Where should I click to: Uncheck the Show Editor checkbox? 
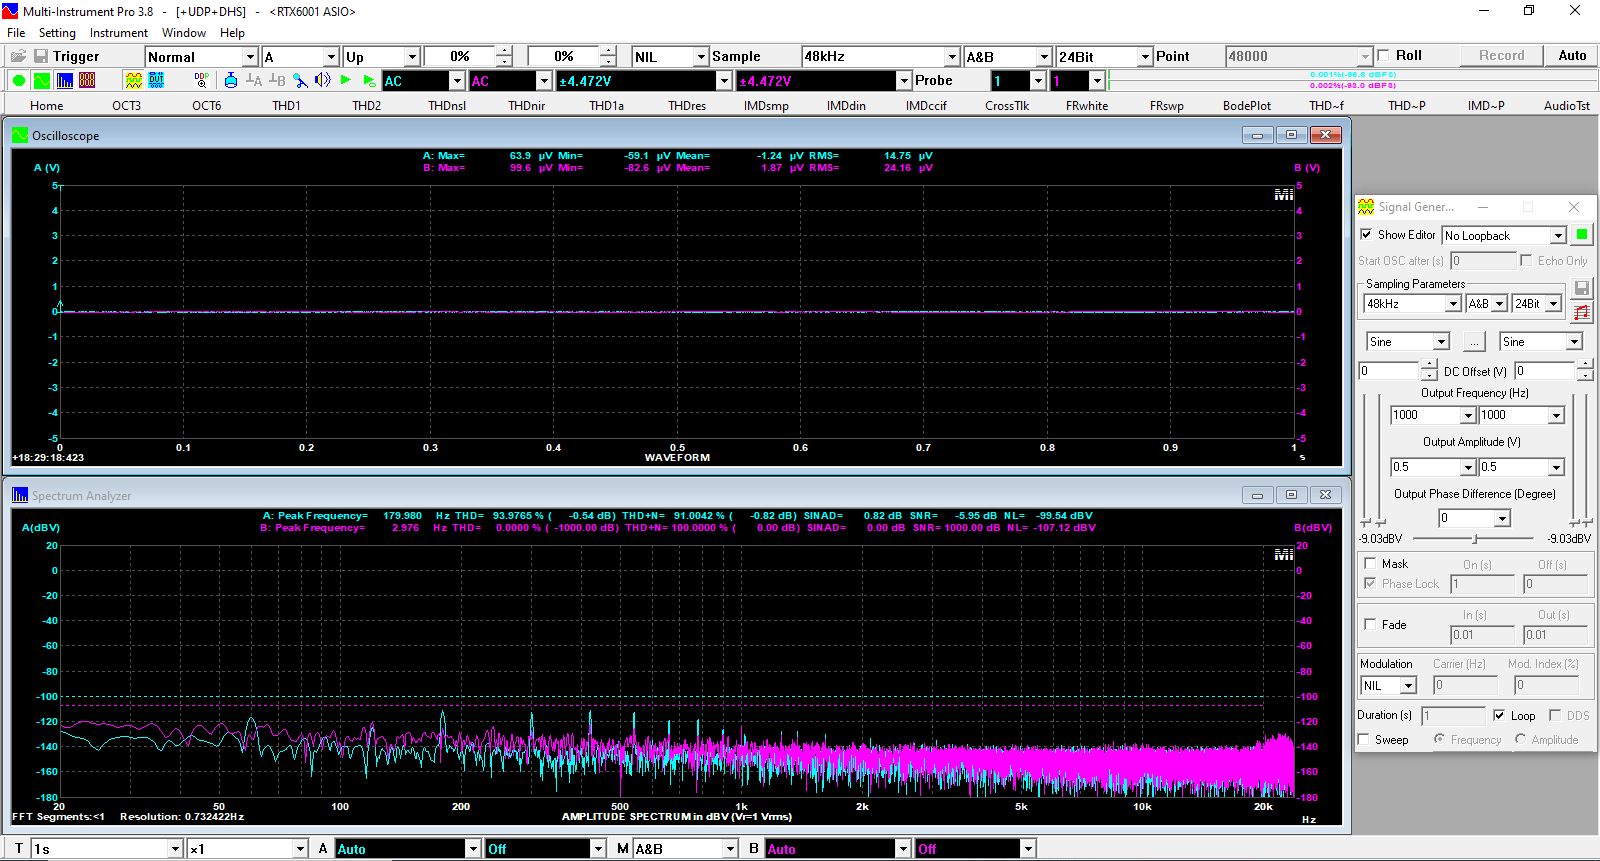coord(1366,235)
